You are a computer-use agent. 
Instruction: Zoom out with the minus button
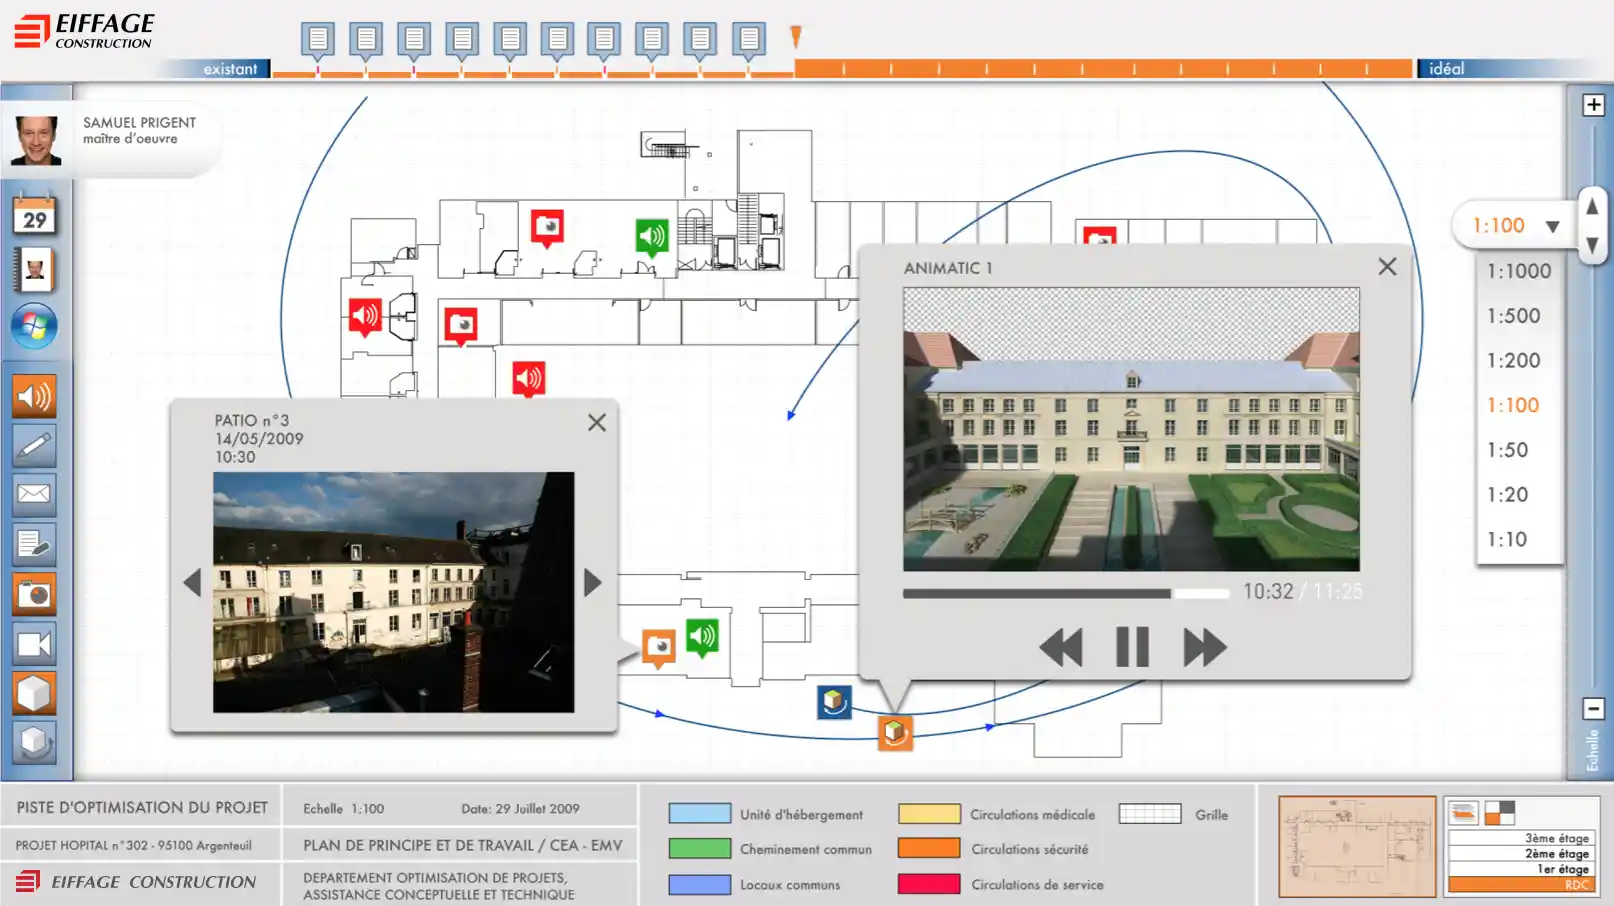click(x=1593, y=709)
